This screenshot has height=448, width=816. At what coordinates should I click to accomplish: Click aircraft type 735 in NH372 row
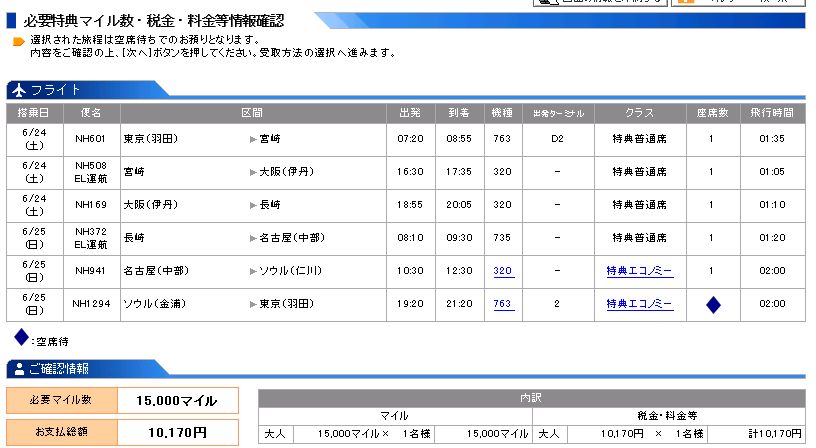(x=502, y=238)
